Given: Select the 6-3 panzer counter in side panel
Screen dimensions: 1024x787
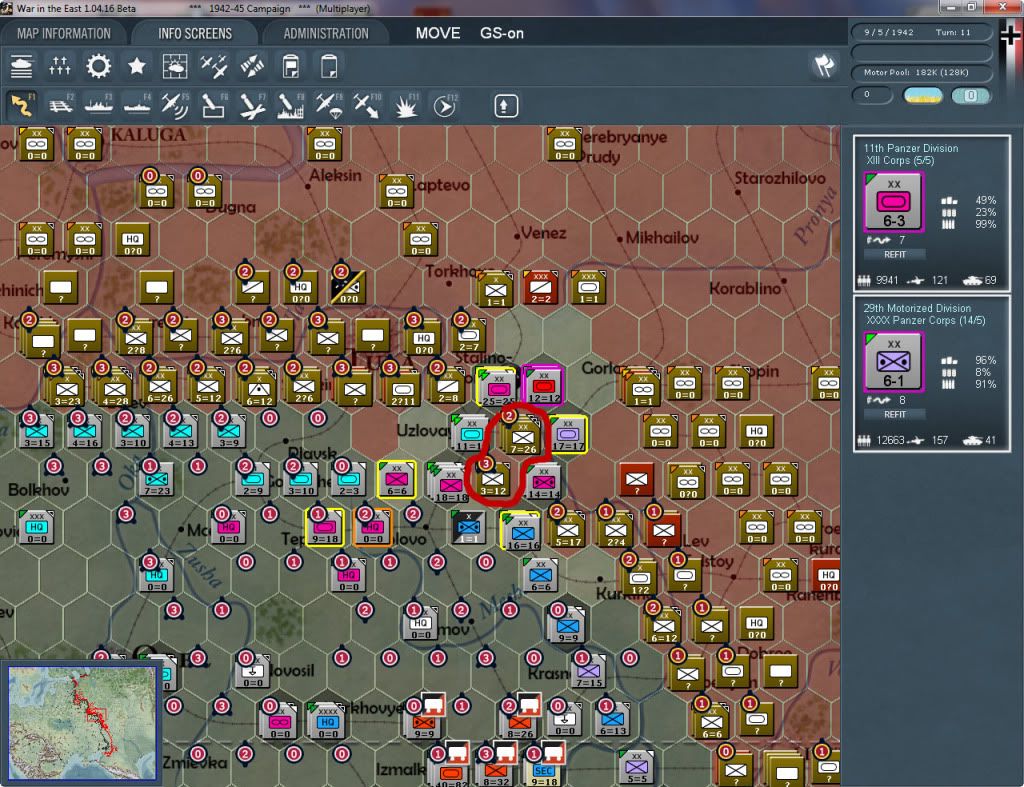Looking at the screenshot, I should click(893, 202).
